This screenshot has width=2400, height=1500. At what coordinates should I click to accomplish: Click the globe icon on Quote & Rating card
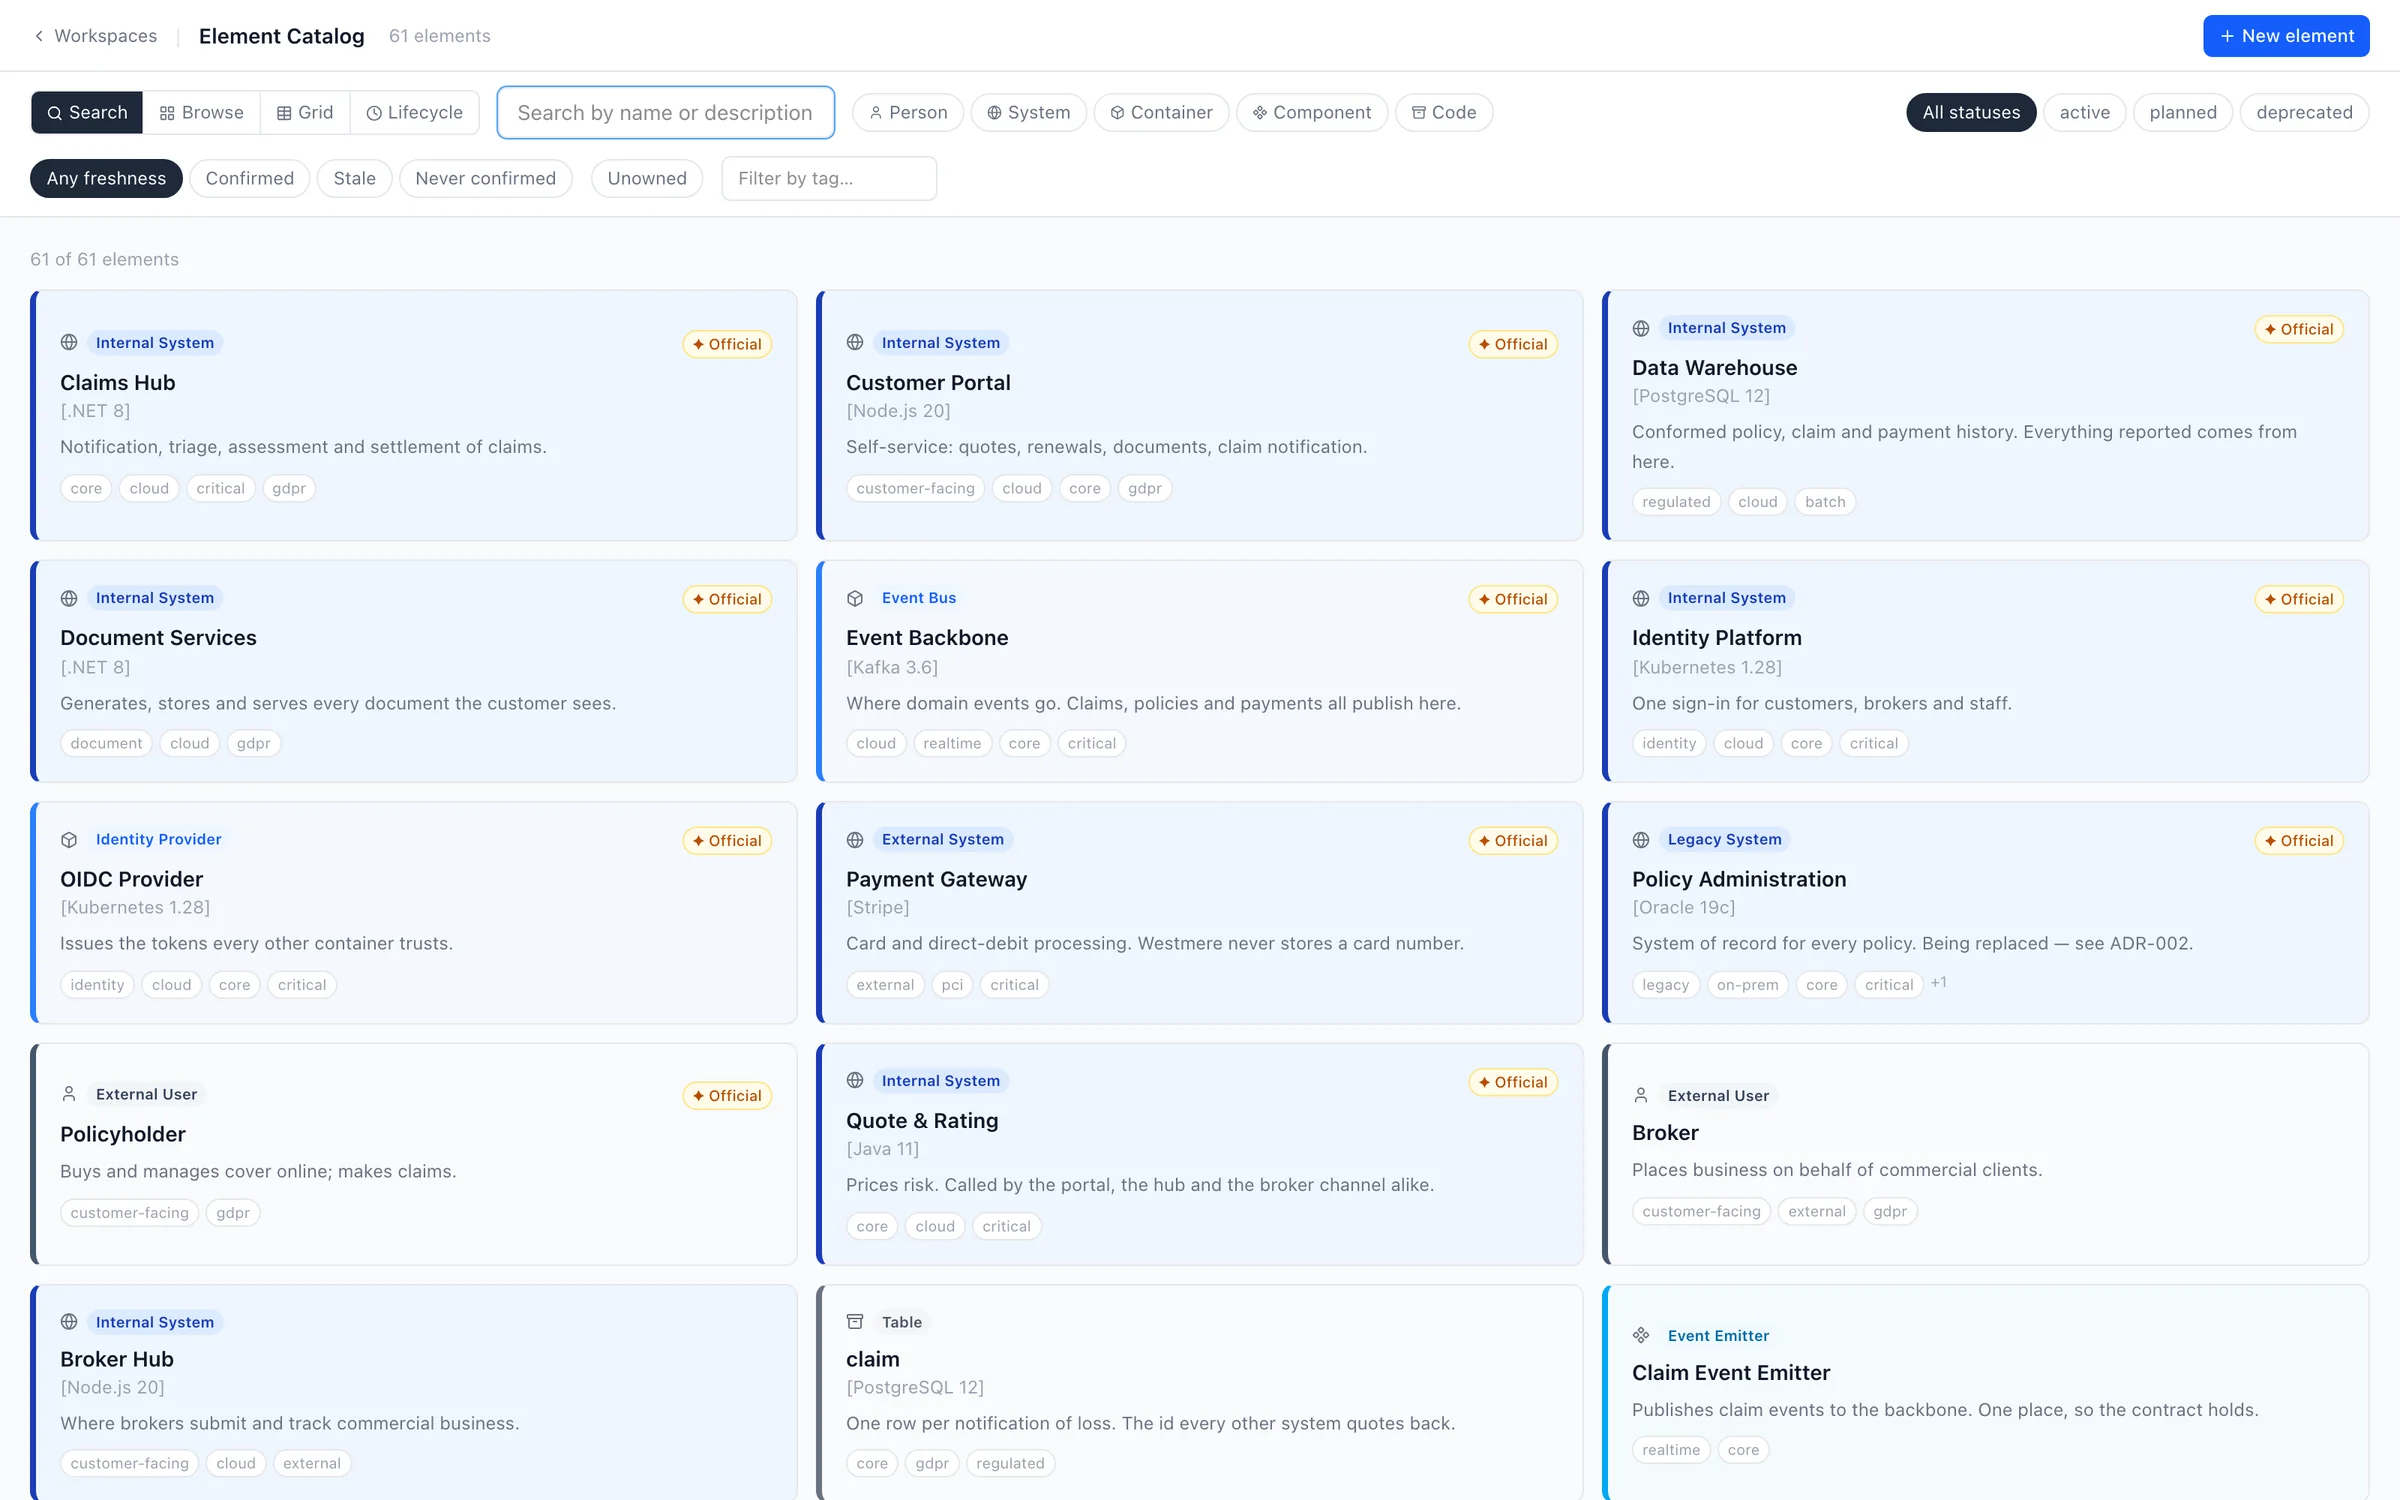(855, 1080)
